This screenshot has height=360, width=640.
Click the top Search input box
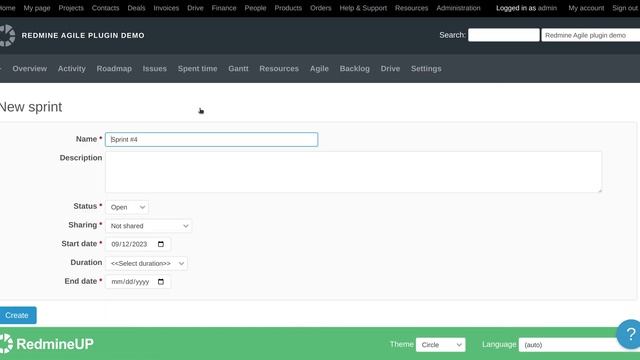[504, 35]
